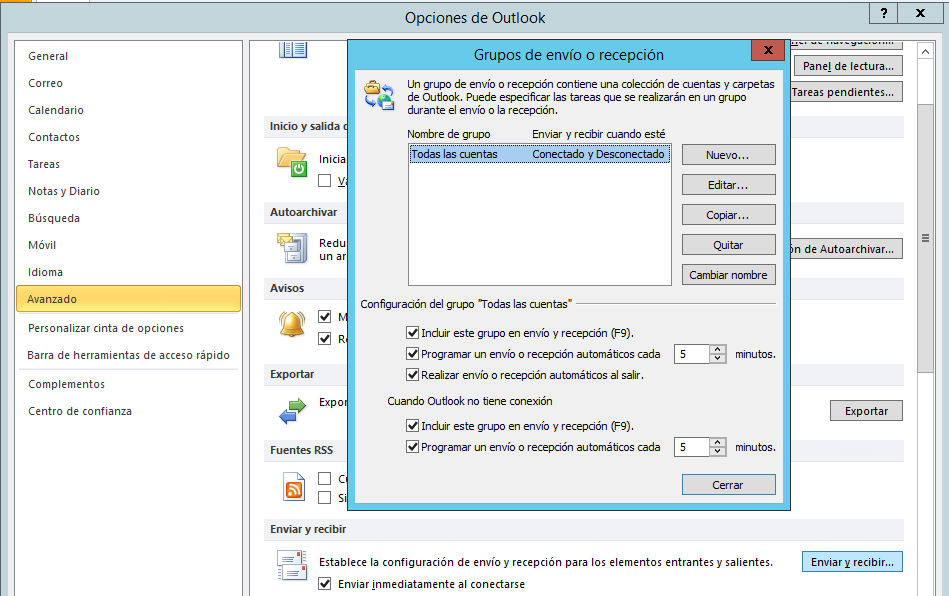The image size is (949, 596).
Task: Click Cerrar to close the dialog
Action: (x=729, y=485)
